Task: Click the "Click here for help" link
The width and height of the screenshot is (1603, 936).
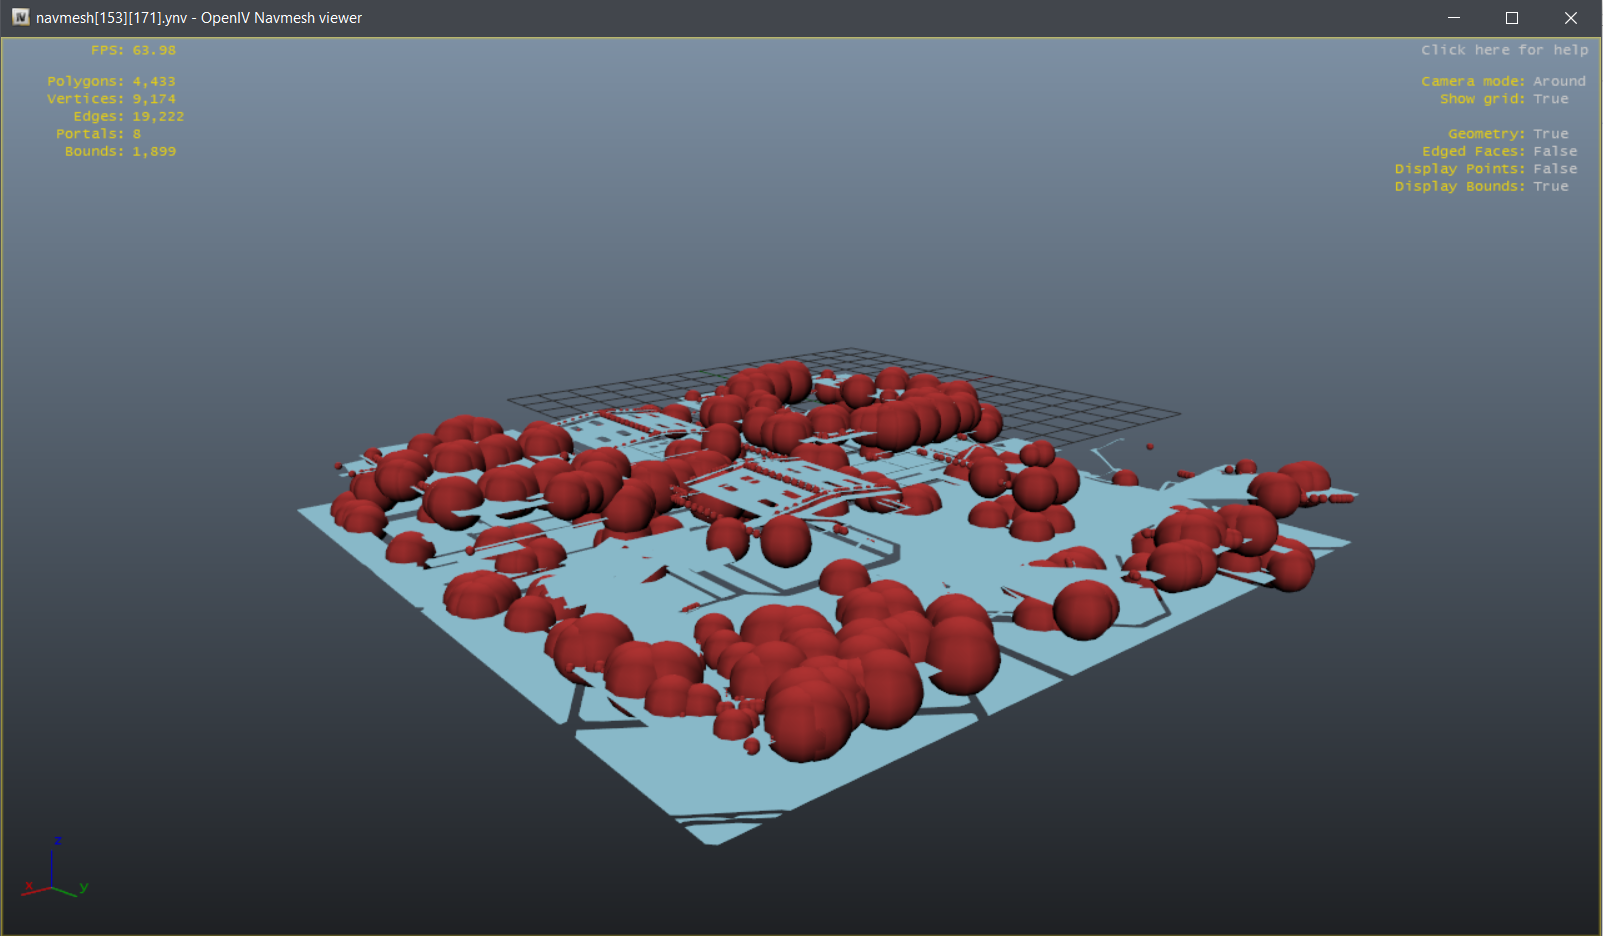Action: [1504, 50]
